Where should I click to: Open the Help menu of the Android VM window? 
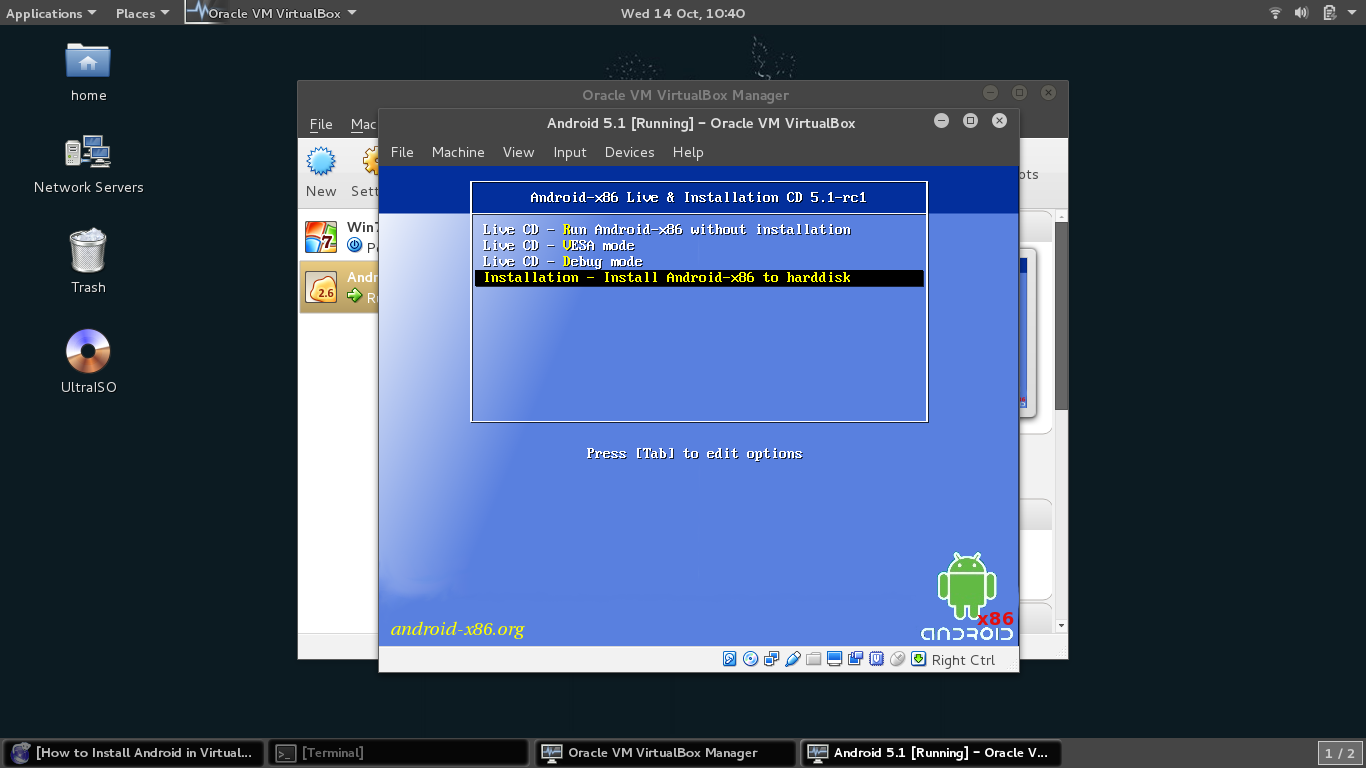688,152
